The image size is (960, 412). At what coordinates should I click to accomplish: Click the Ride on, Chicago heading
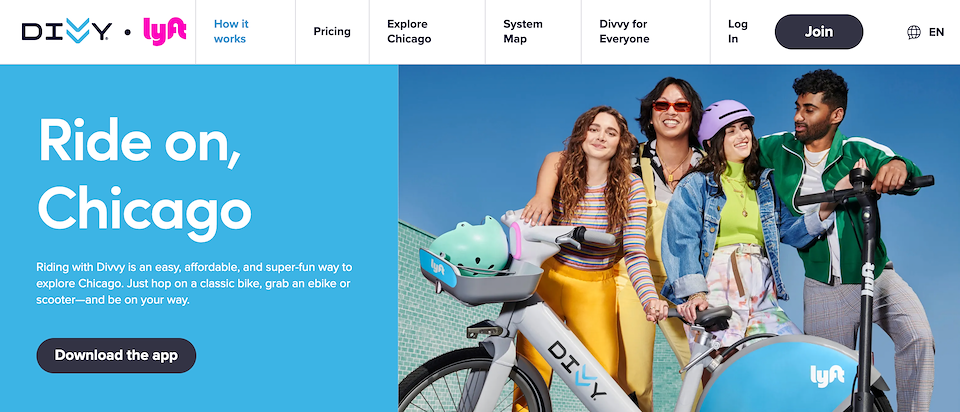point(144,173)
